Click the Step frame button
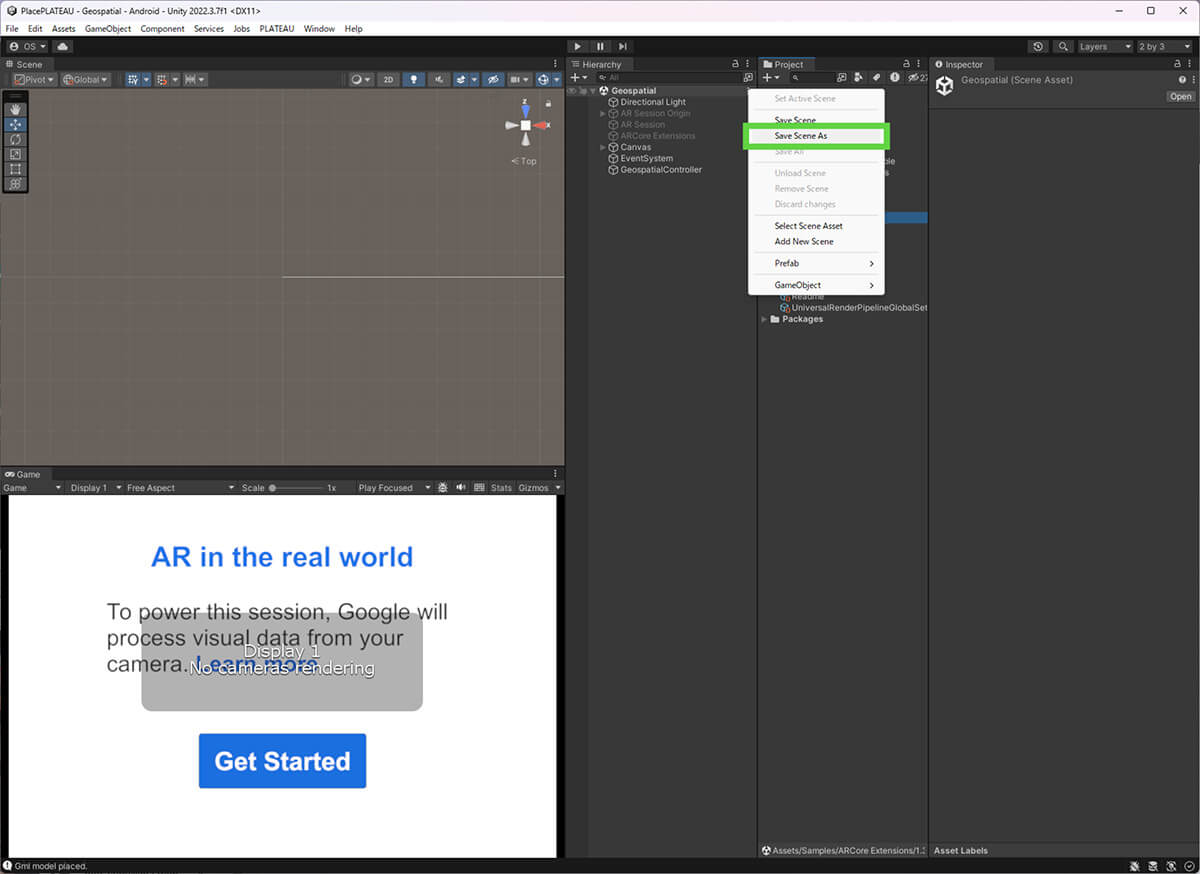This screenshot has height=874, width=1200. coord(622,46)
